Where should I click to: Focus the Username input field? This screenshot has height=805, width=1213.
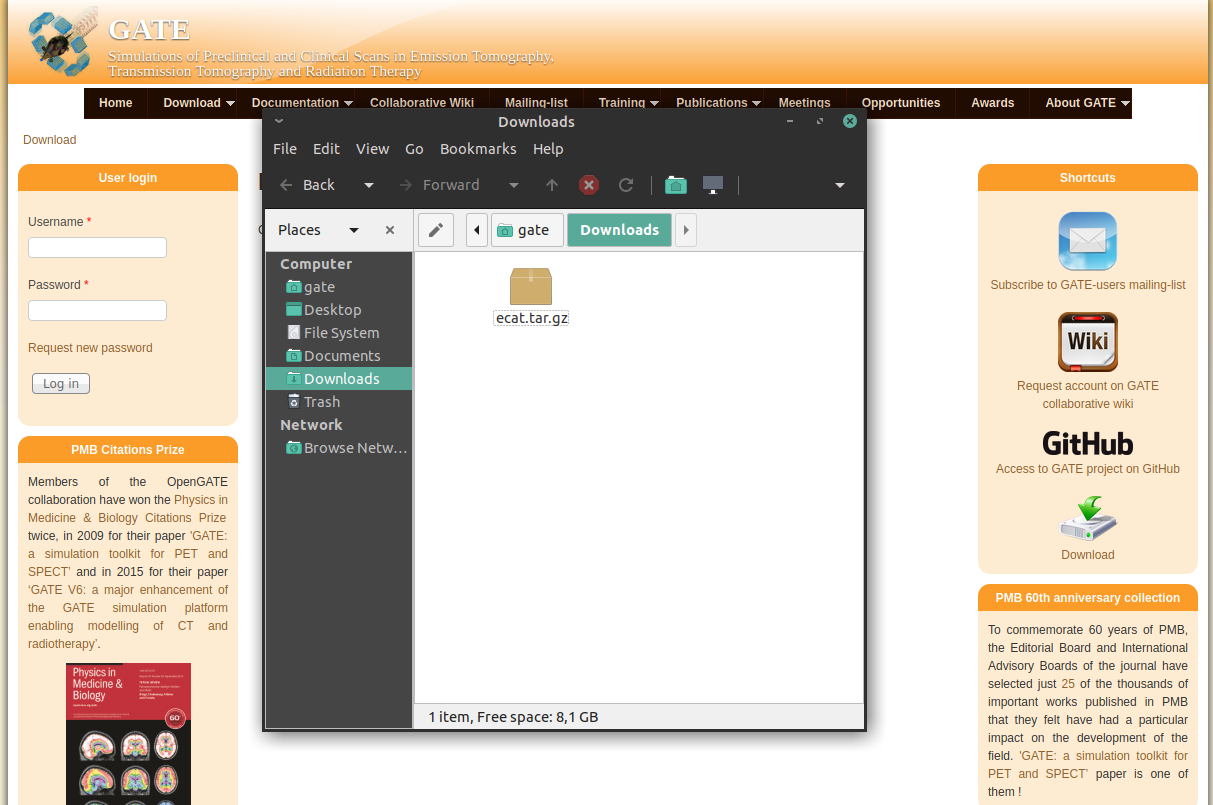pos(97,248)
